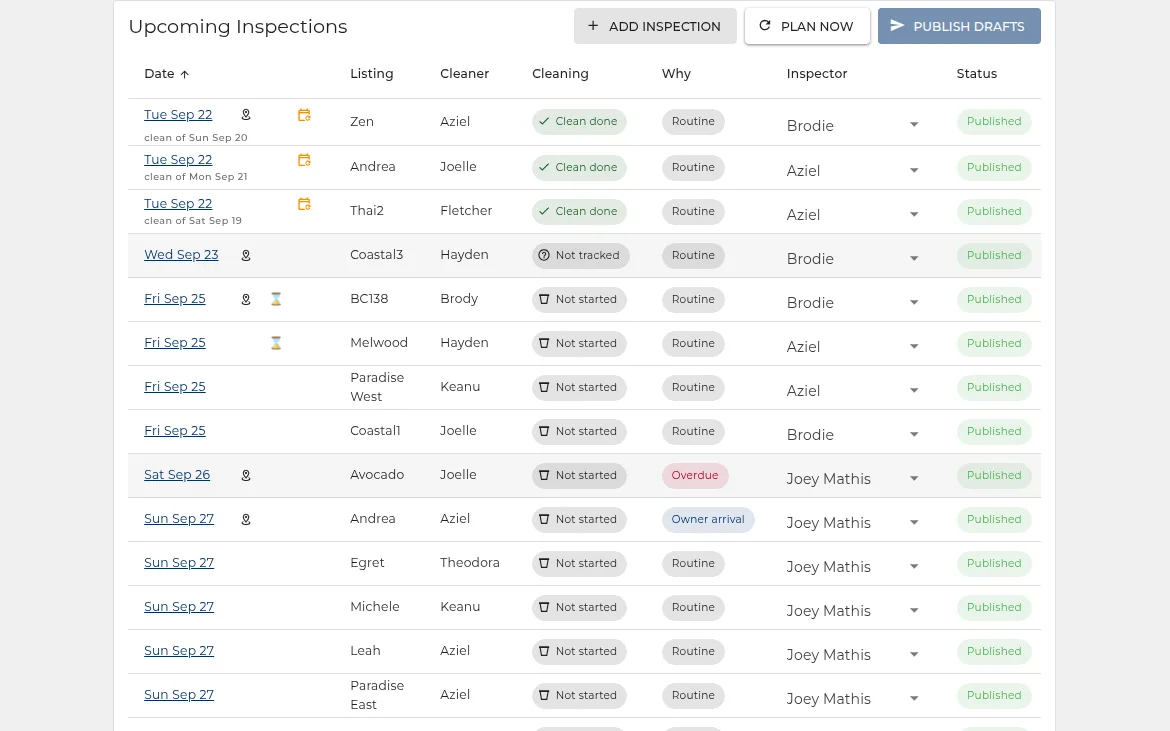Open the inspector dropdown for Paradise East
The image size is (1170, 731).
[914, 698]
